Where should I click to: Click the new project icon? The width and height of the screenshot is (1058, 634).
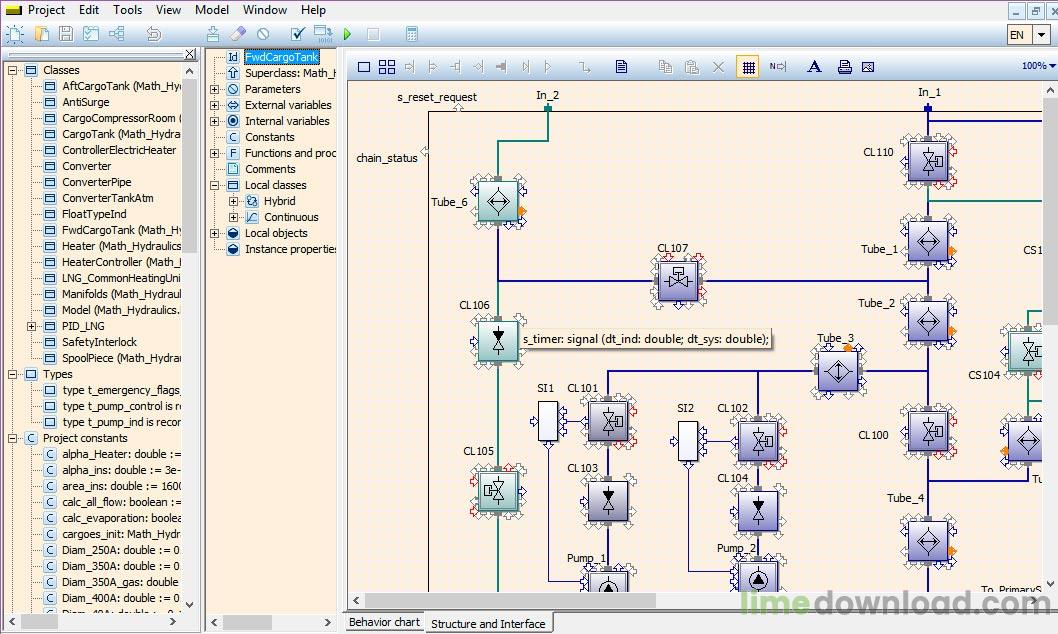(15, 34)
